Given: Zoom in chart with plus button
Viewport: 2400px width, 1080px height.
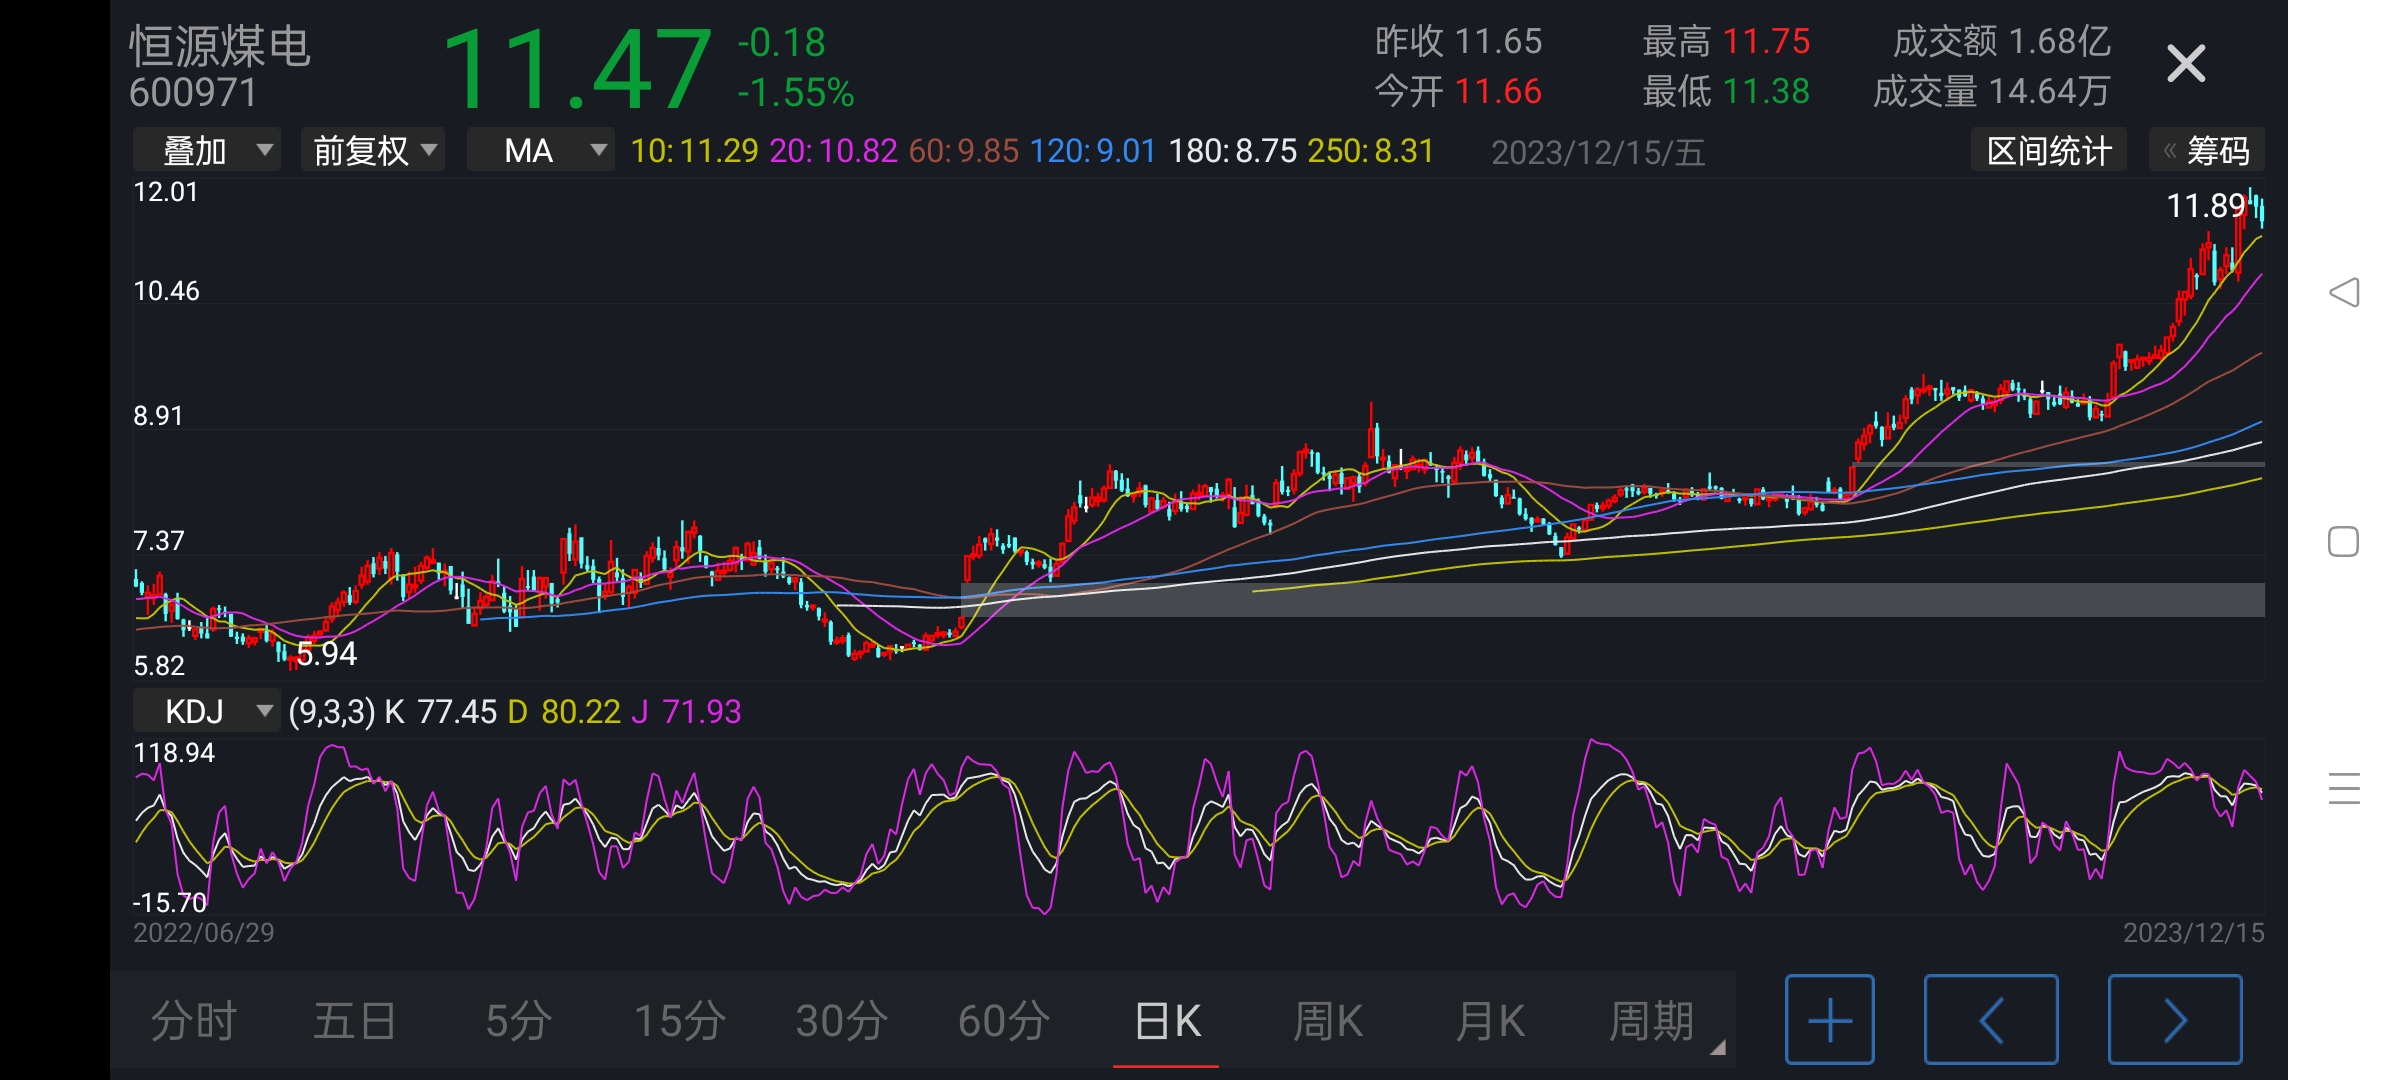Looking at the screenshot, I should 1830,1019.
